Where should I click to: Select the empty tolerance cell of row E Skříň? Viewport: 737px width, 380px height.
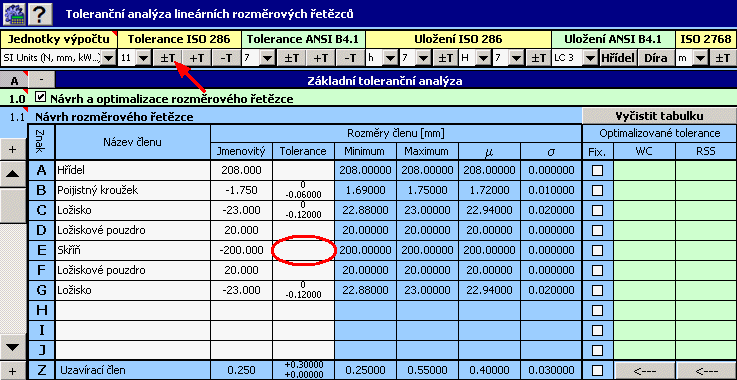pyautogui.click(x=303, y=250)
